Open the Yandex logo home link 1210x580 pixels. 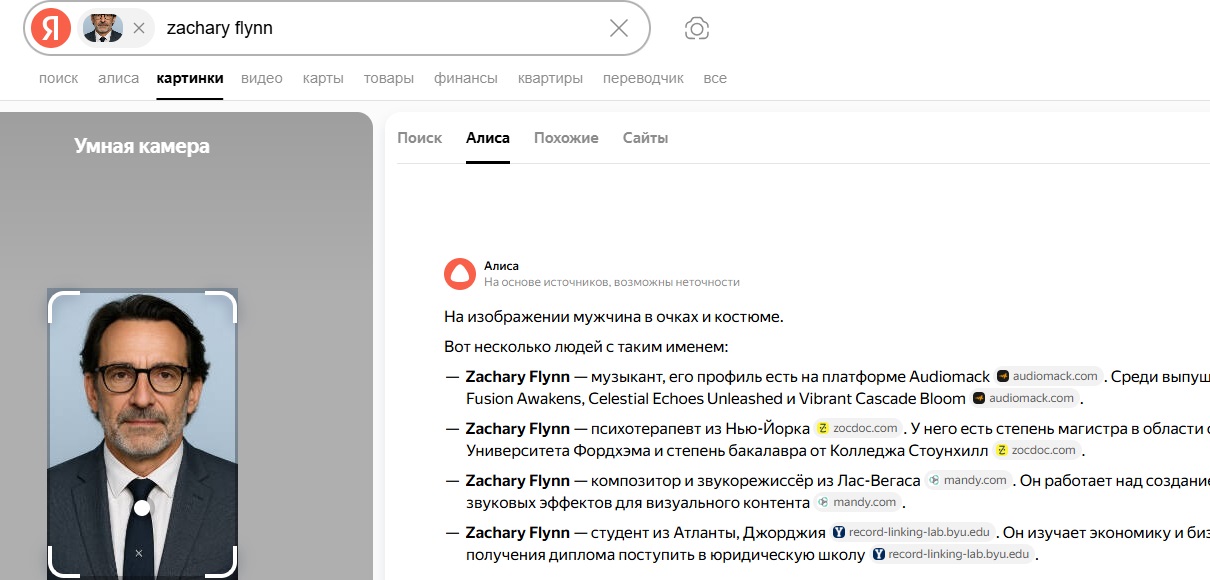click(x=51, y=28)
